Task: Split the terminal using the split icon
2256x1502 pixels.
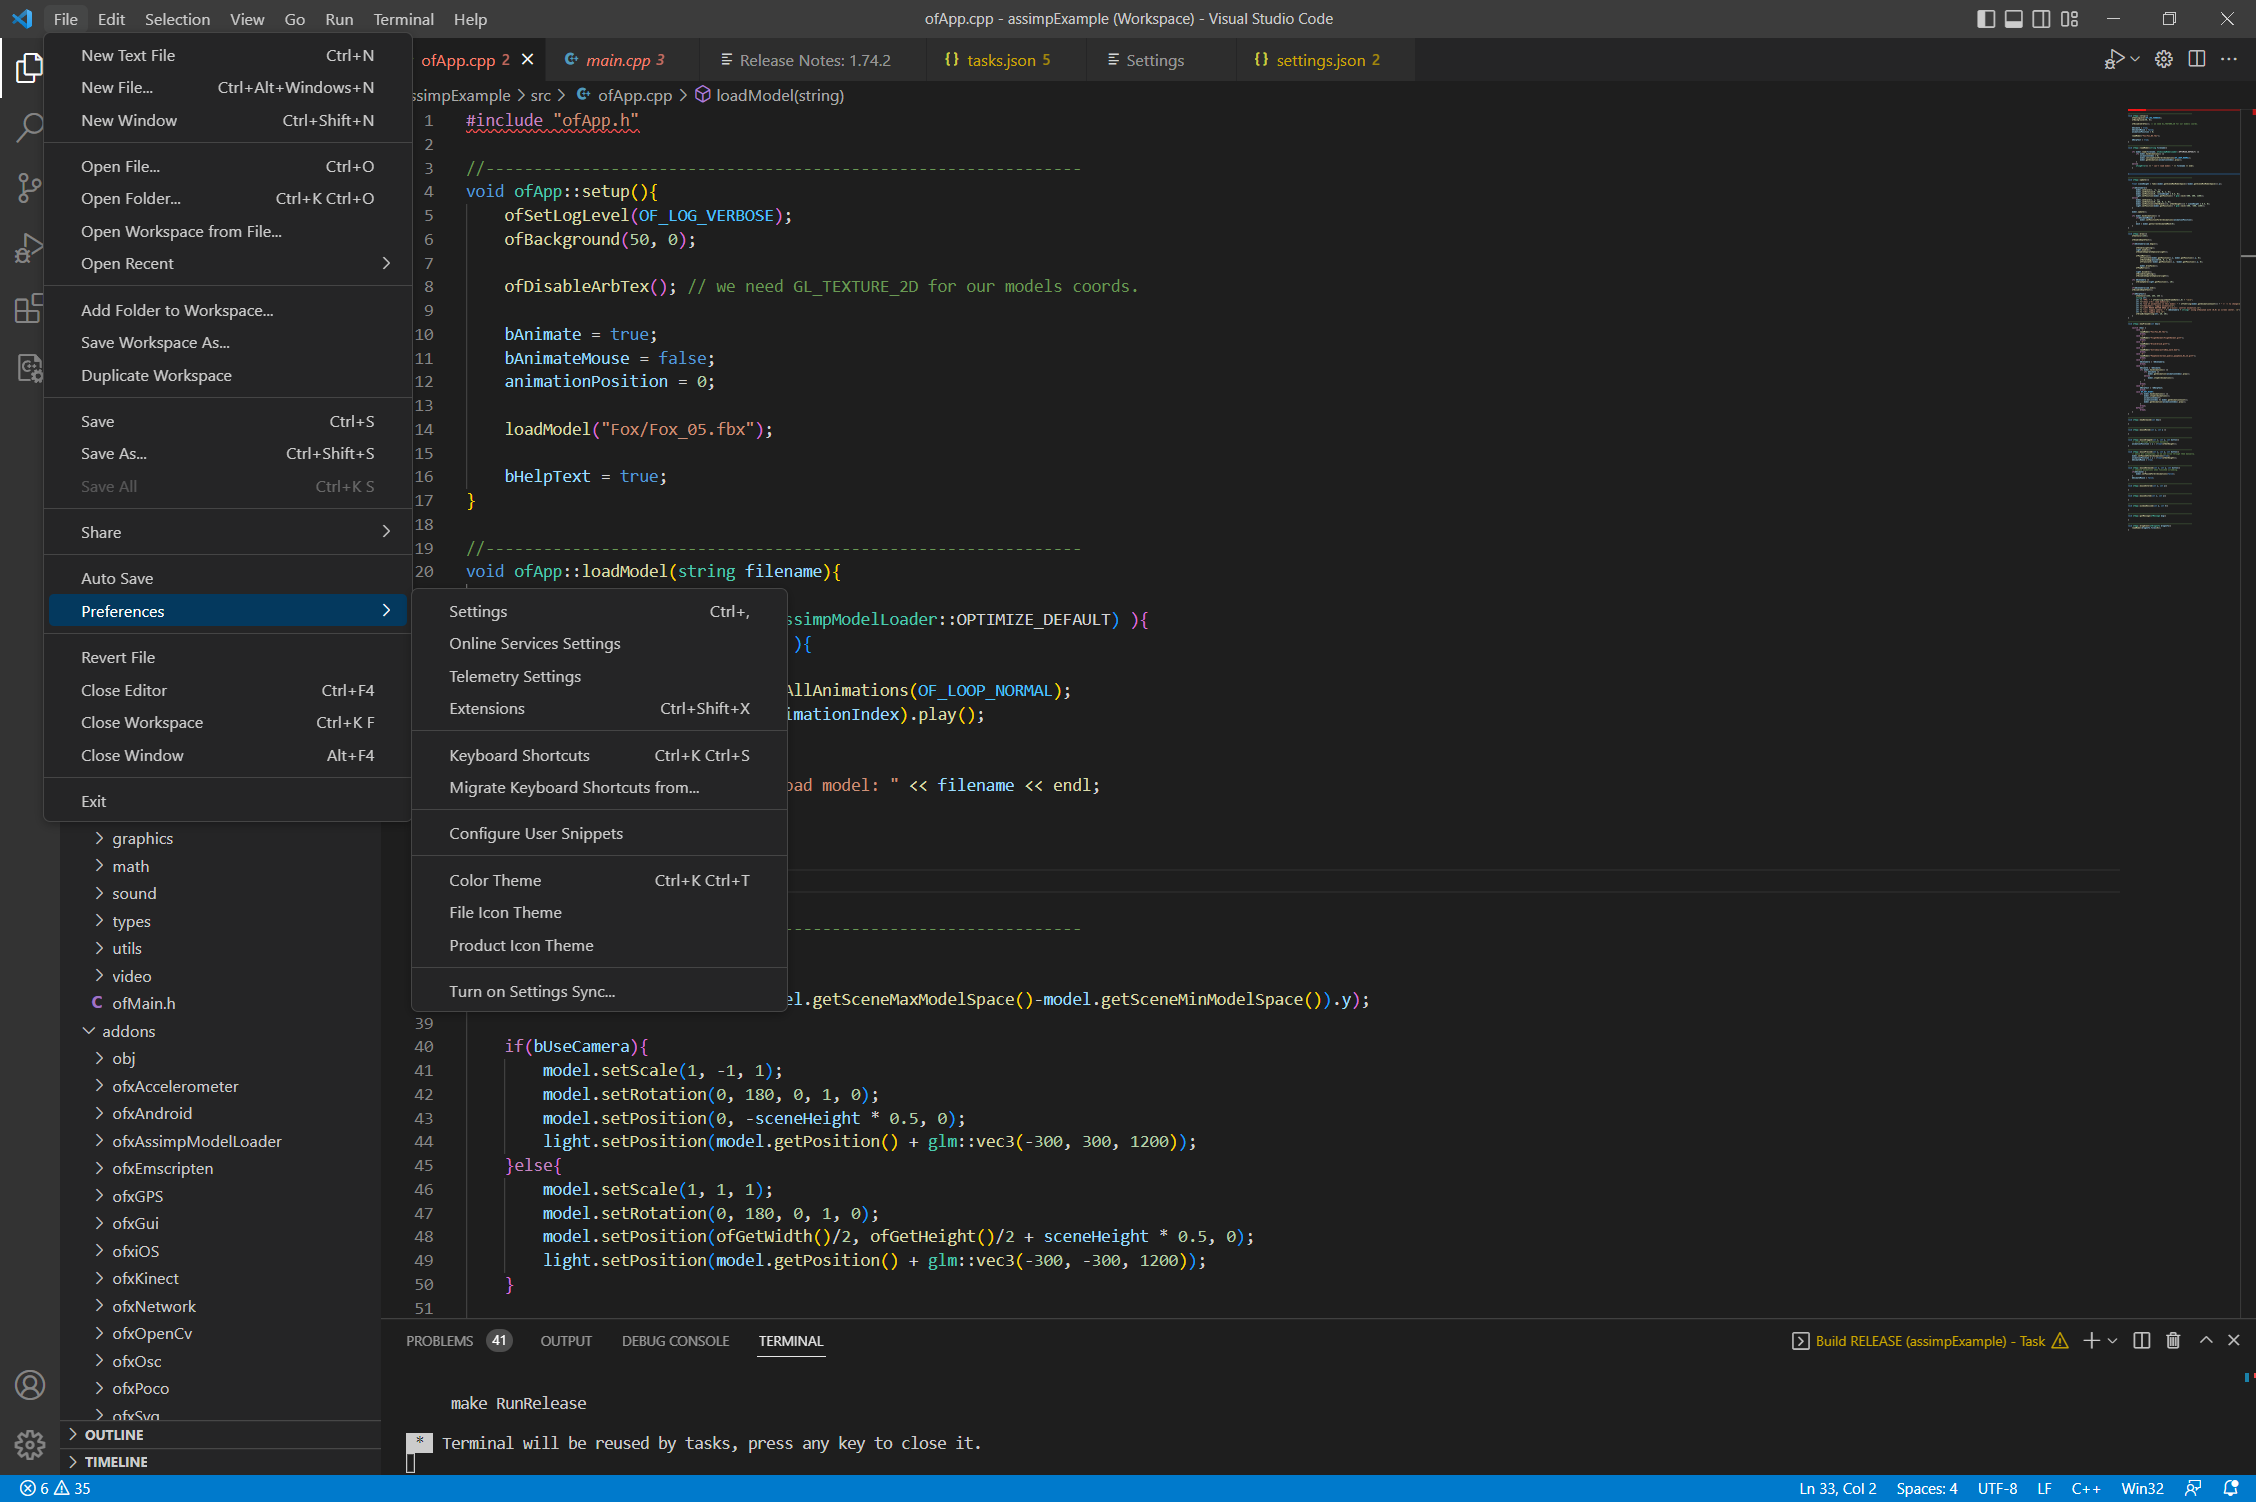Action: coord(2140,1340)
